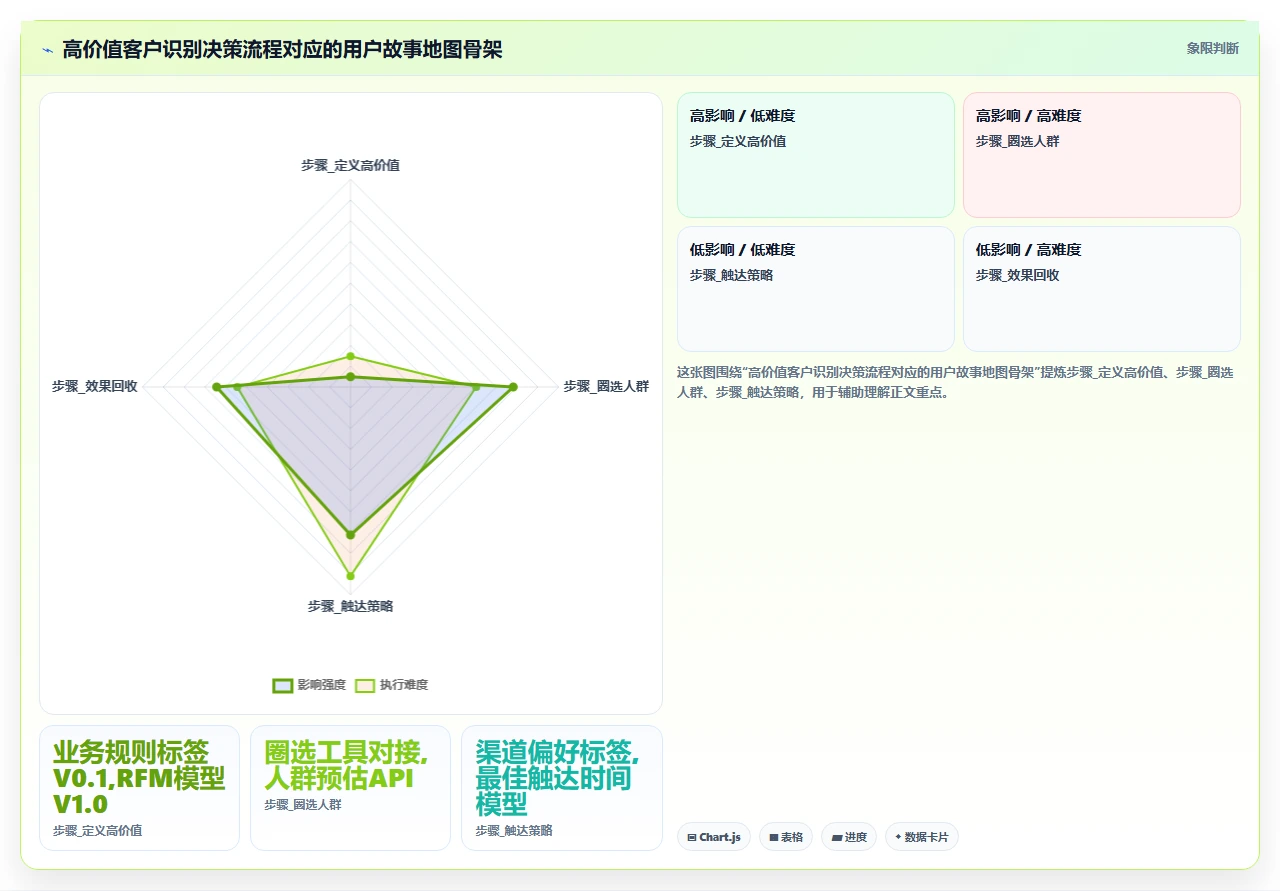Click the left radar data point at 效果回收
This screenshot has width=1280, height=891.
216,386
